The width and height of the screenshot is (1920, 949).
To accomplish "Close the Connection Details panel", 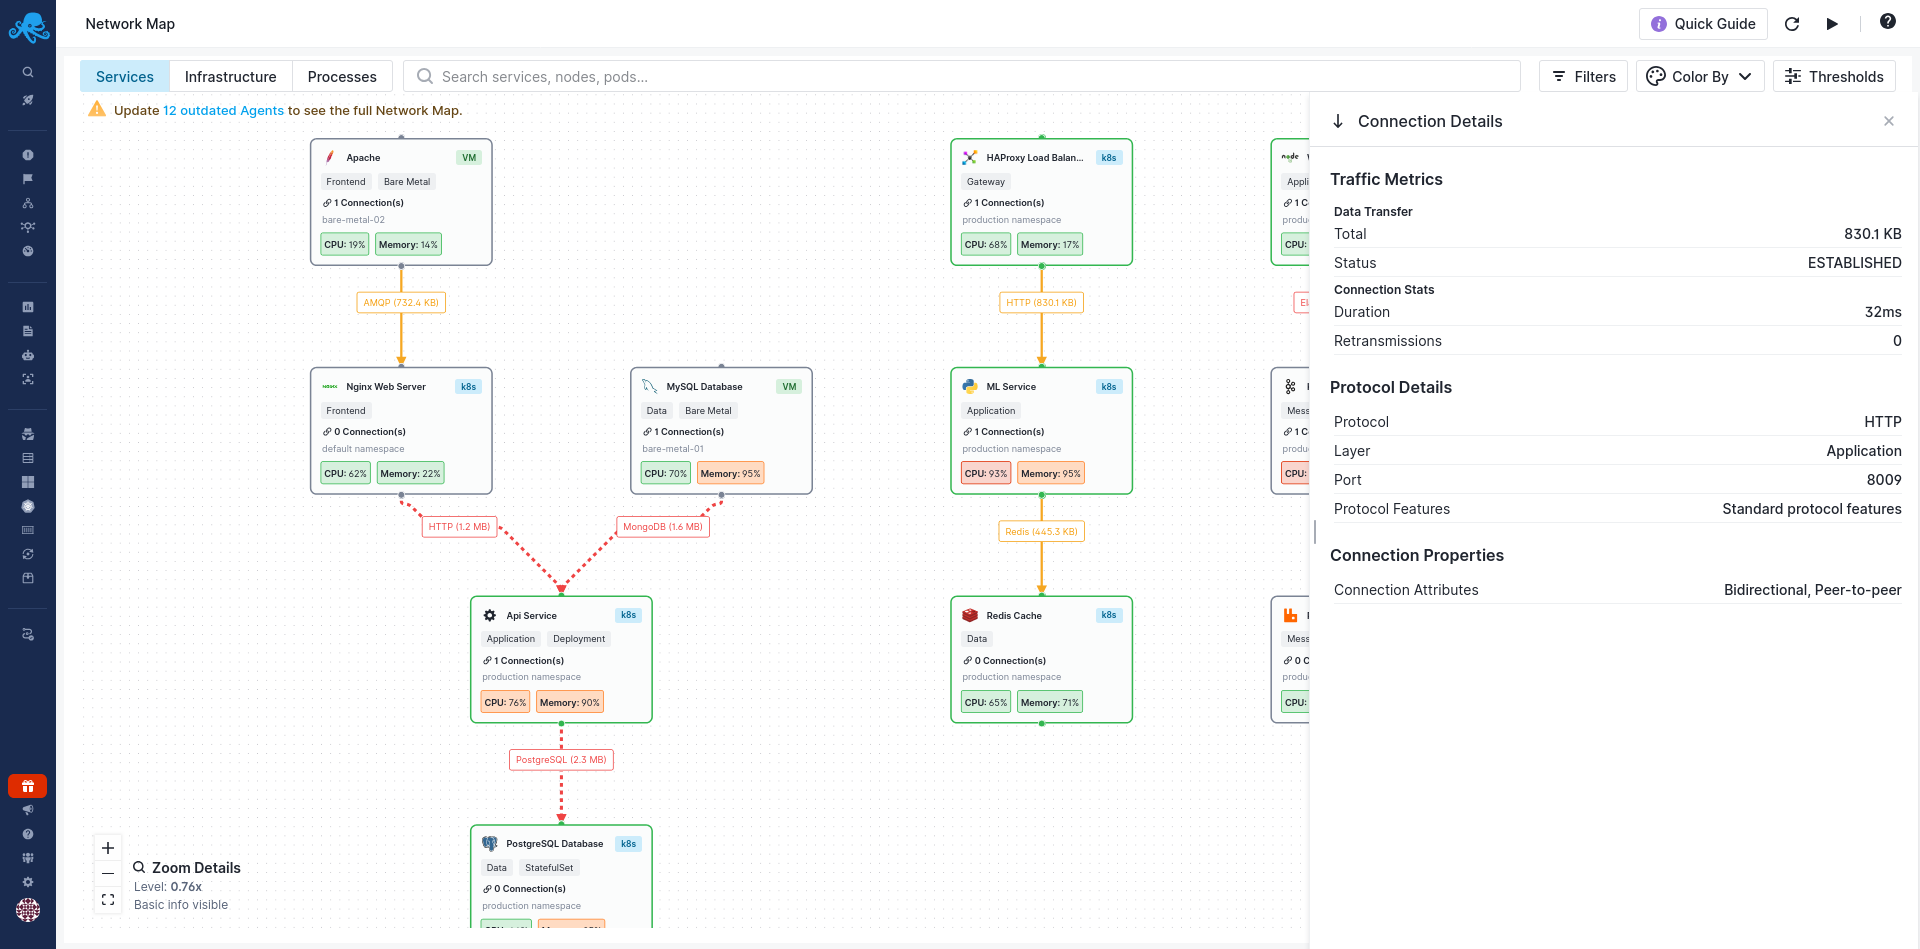I will pyautogui.click(x=1888, y=121).
